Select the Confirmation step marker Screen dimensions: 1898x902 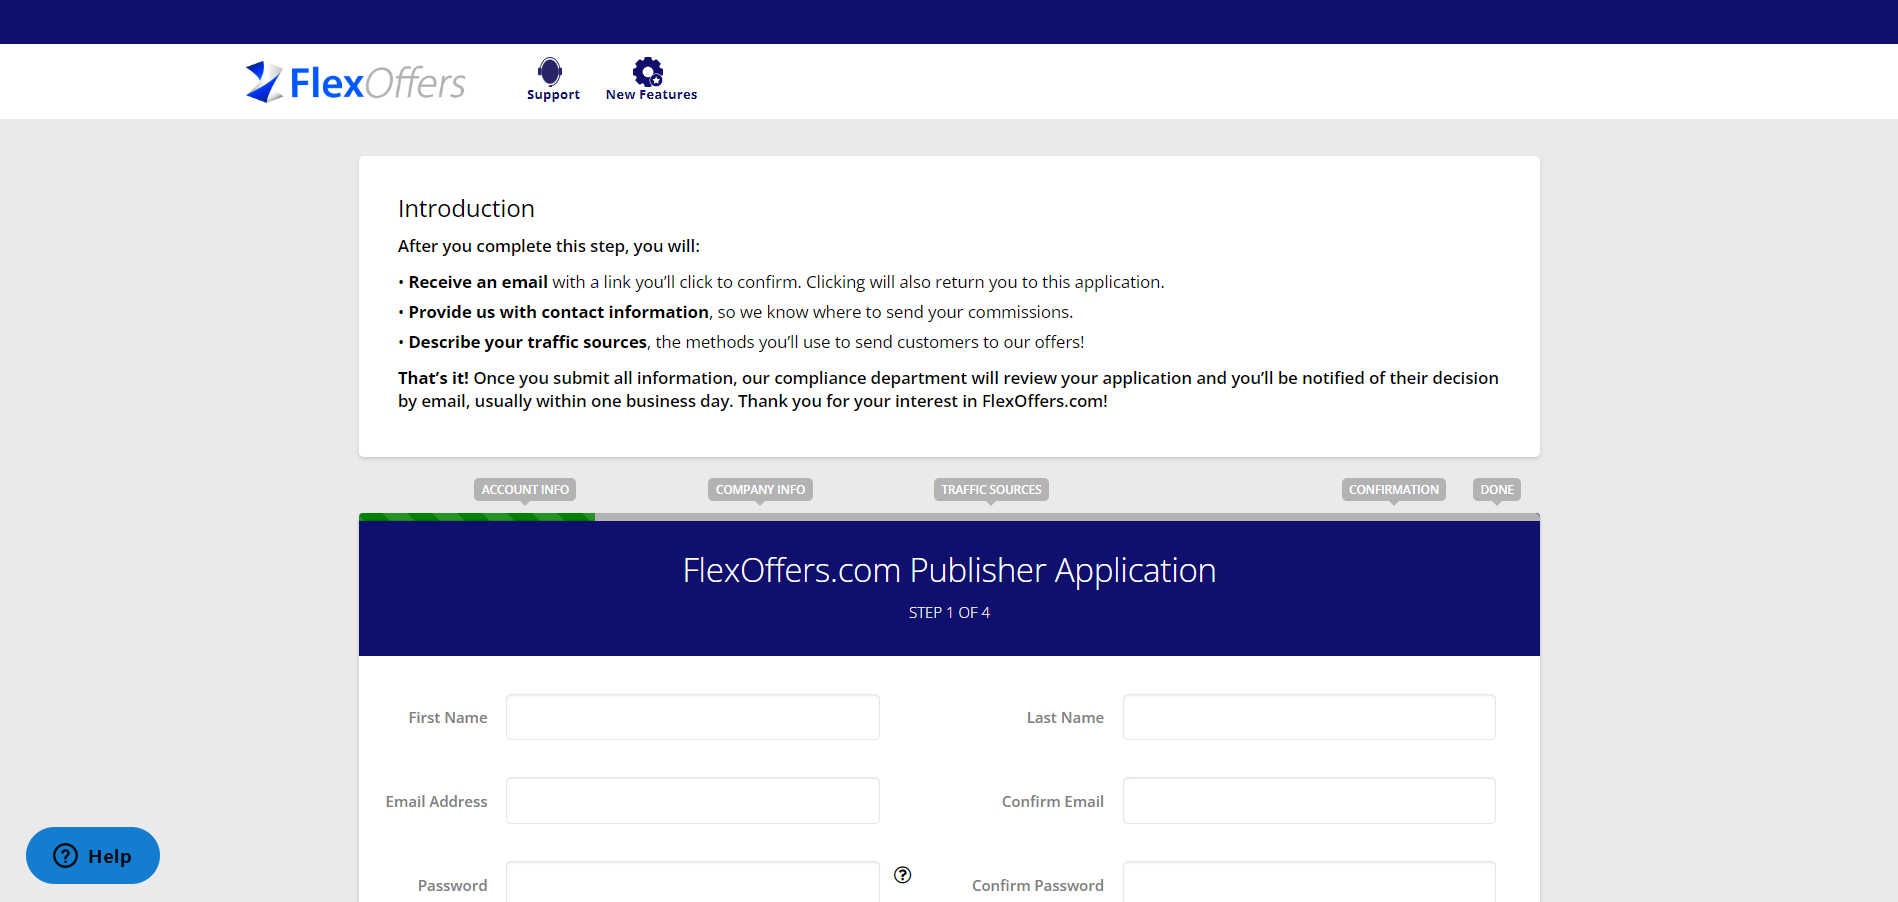point(1393,490)
